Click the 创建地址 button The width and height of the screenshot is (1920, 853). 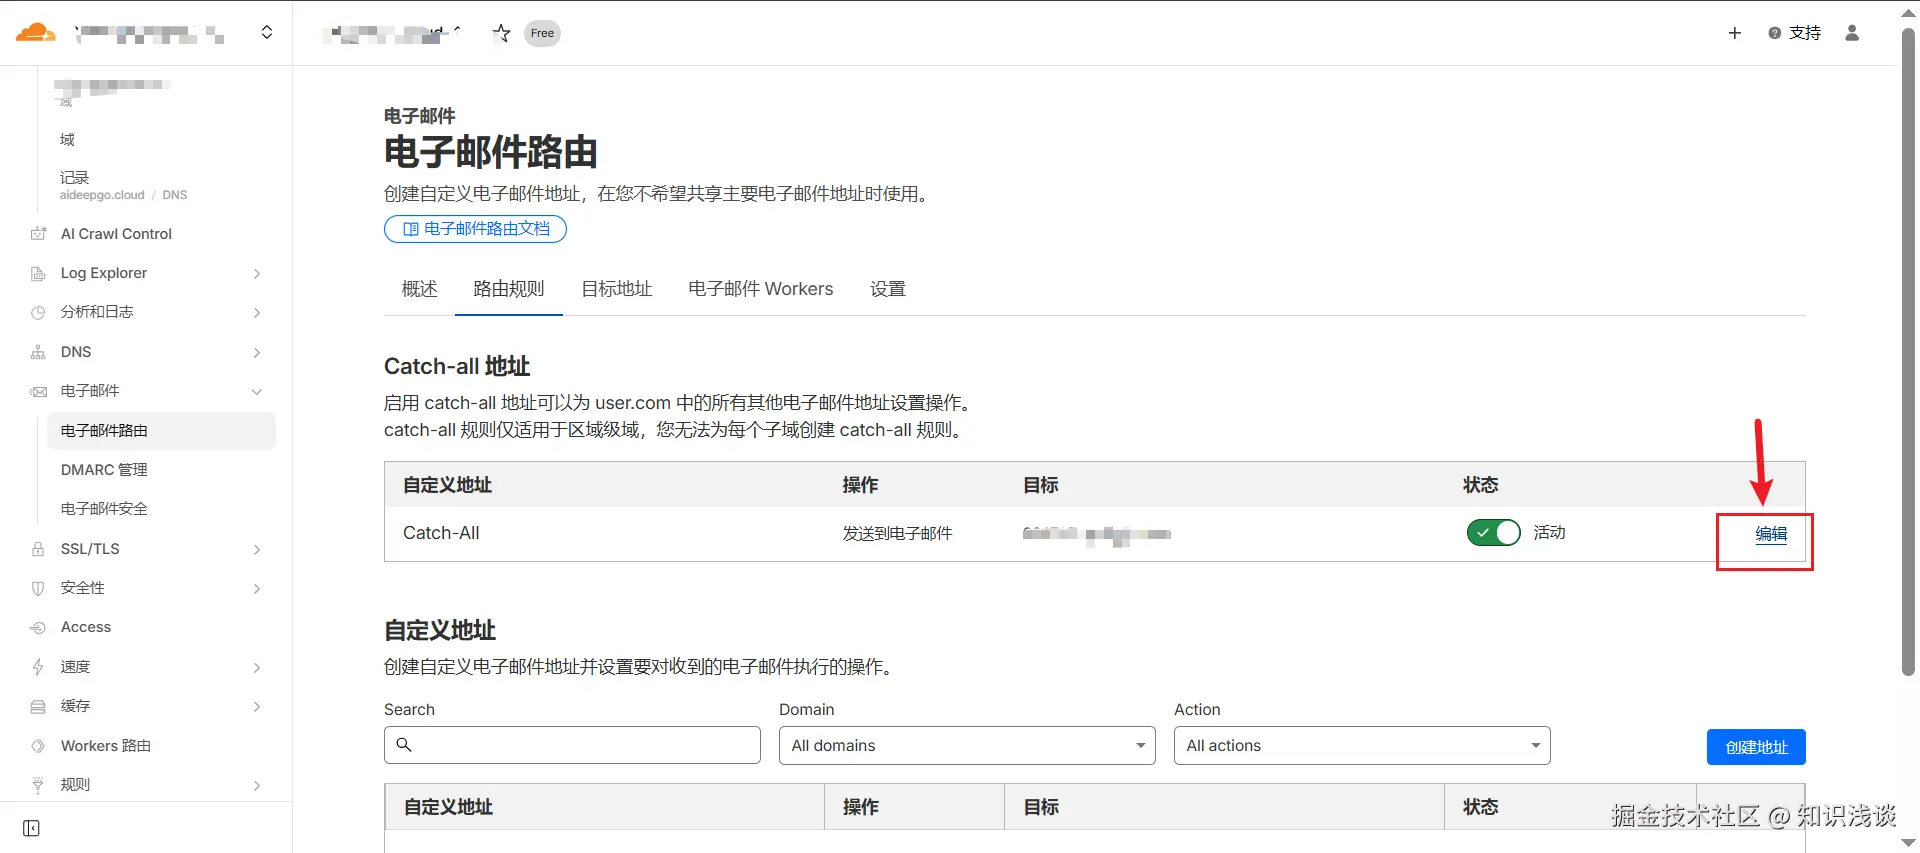tap(1756, 747)
